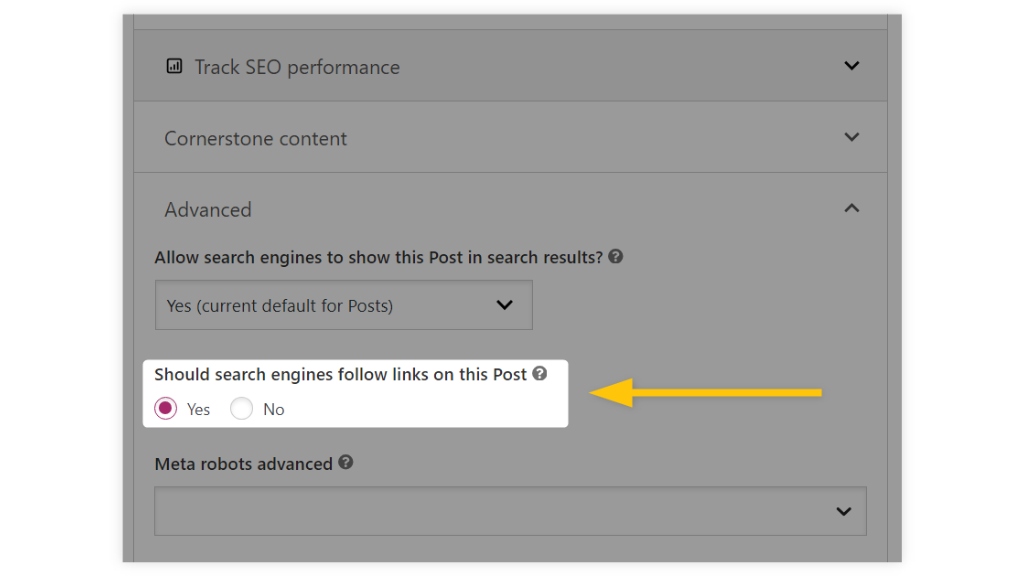Click the 'Meta robots advanced' label
The image size is (1024, 576).
click(244, 464)
